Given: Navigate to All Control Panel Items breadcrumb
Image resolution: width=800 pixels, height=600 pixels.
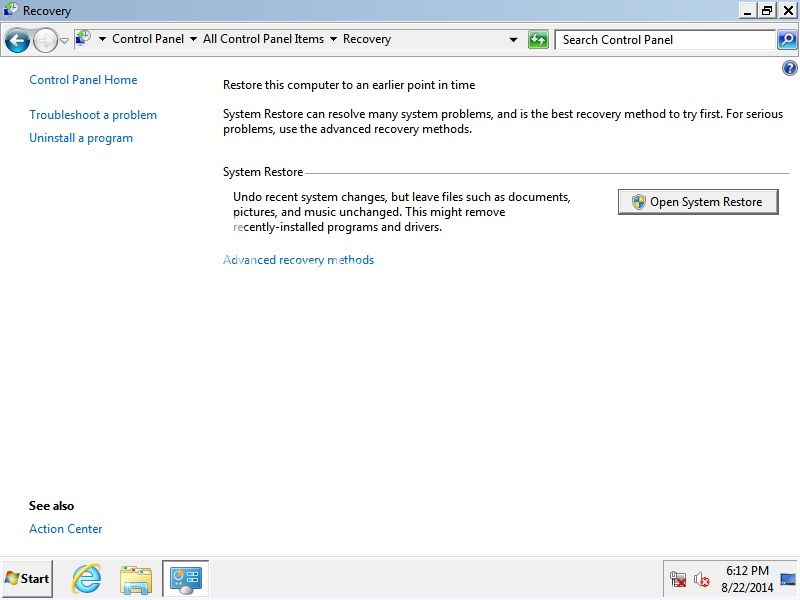Looking at the screenshot, I should 264,39.
